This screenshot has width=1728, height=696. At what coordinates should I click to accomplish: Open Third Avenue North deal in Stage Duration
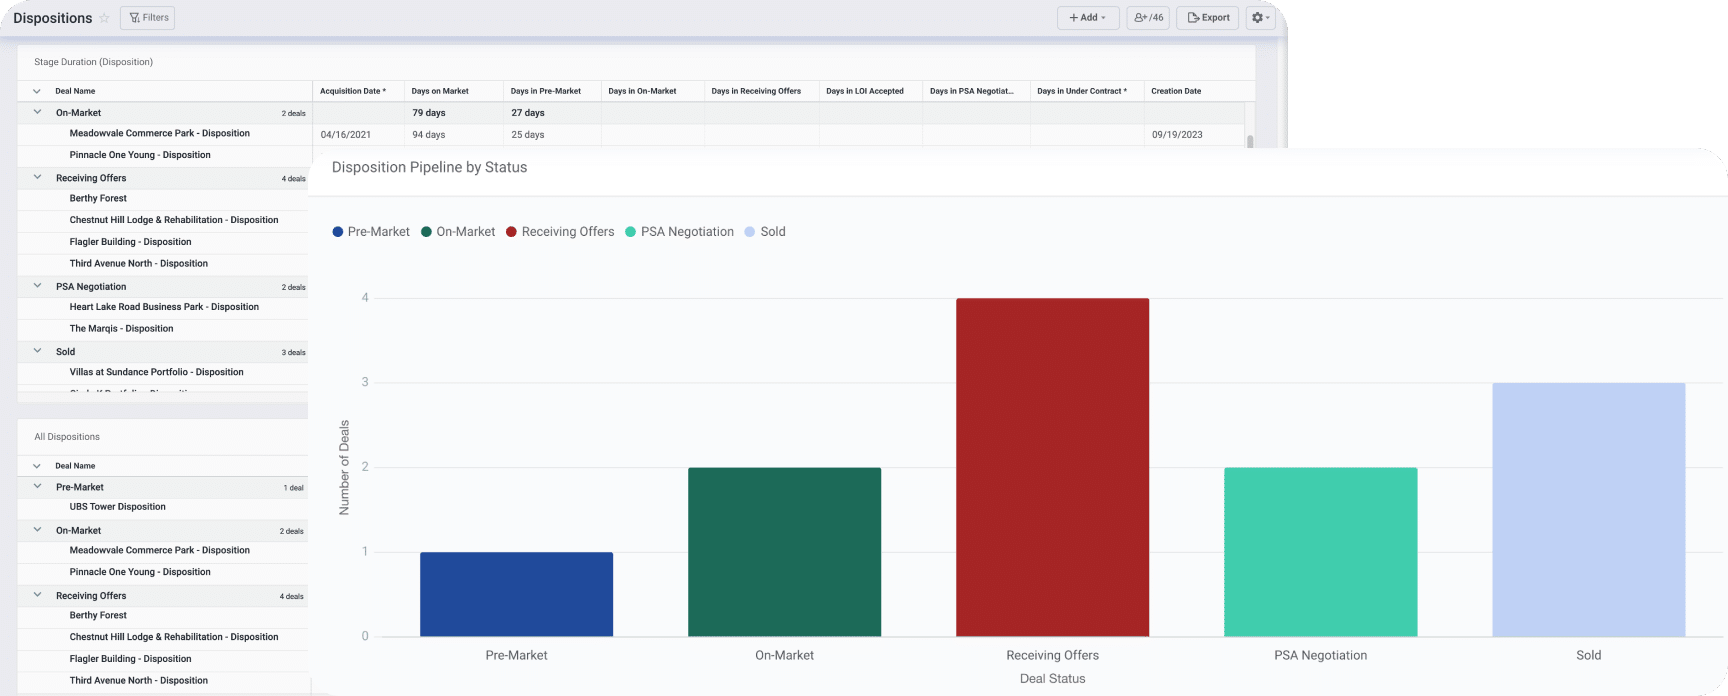tap(139, 264)
